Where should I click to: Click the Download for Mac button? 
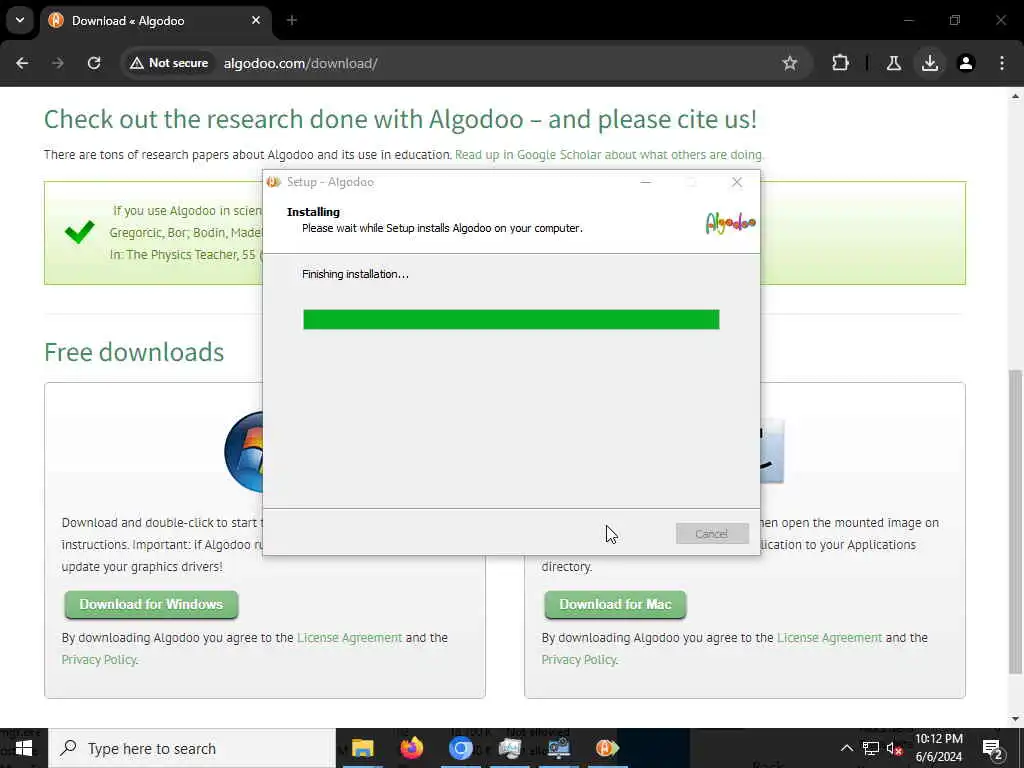pos(615,605)
